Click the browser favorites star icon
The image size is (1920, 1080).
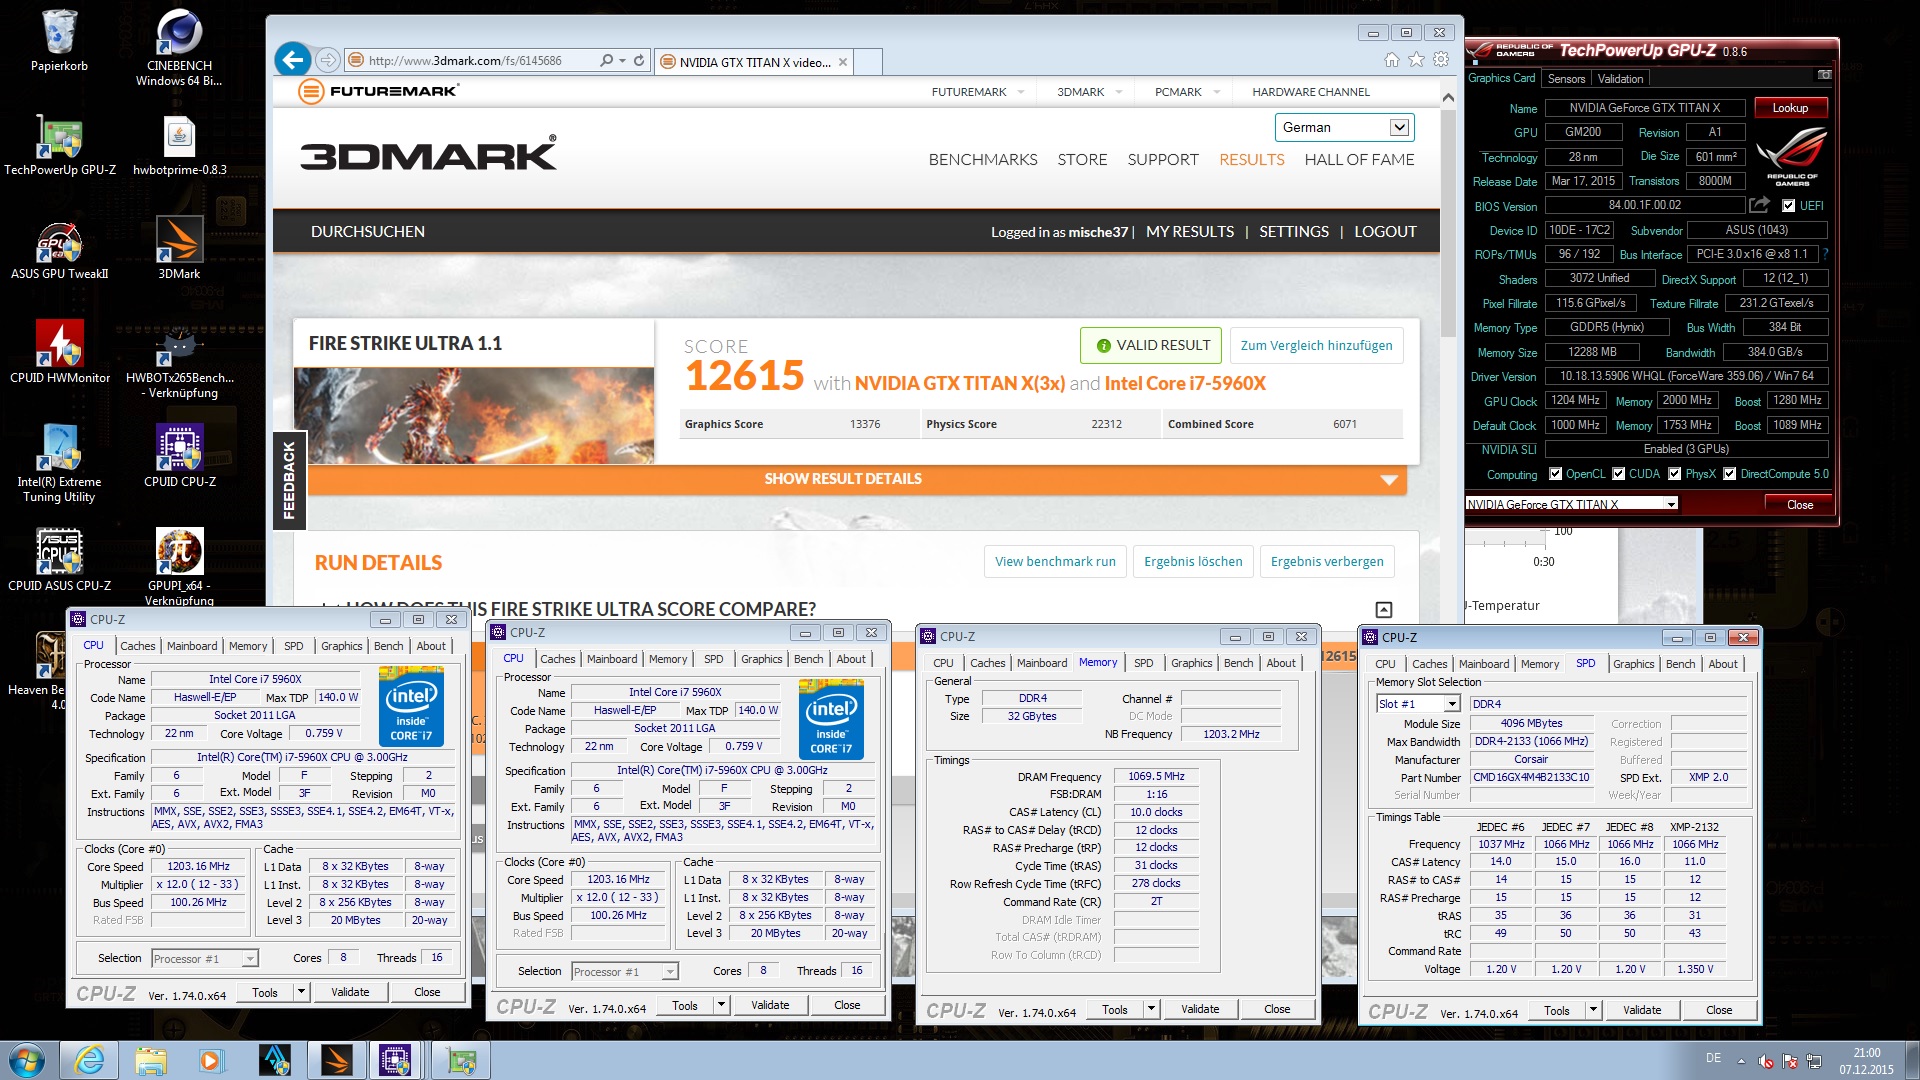point(1416,60)
